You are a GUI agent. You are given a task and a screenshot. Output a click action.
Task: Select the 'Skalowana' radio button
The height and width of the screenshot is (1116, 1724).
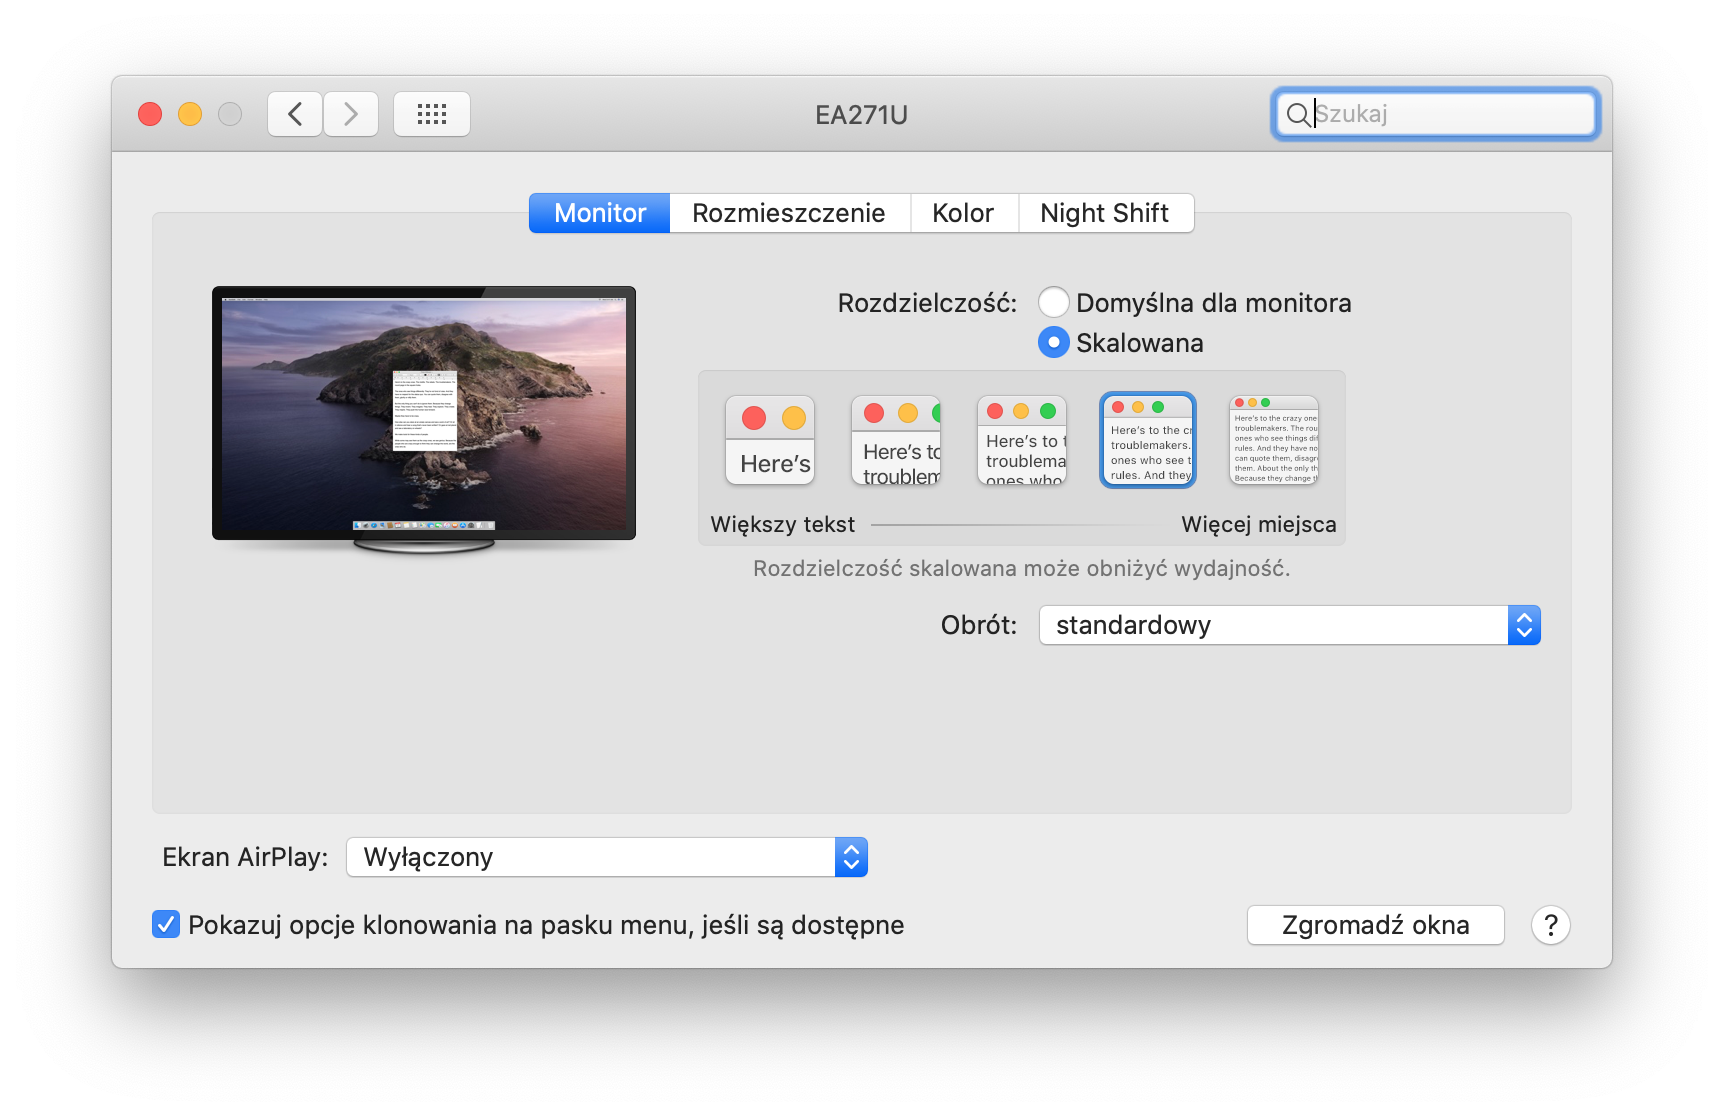point(1053,342)
